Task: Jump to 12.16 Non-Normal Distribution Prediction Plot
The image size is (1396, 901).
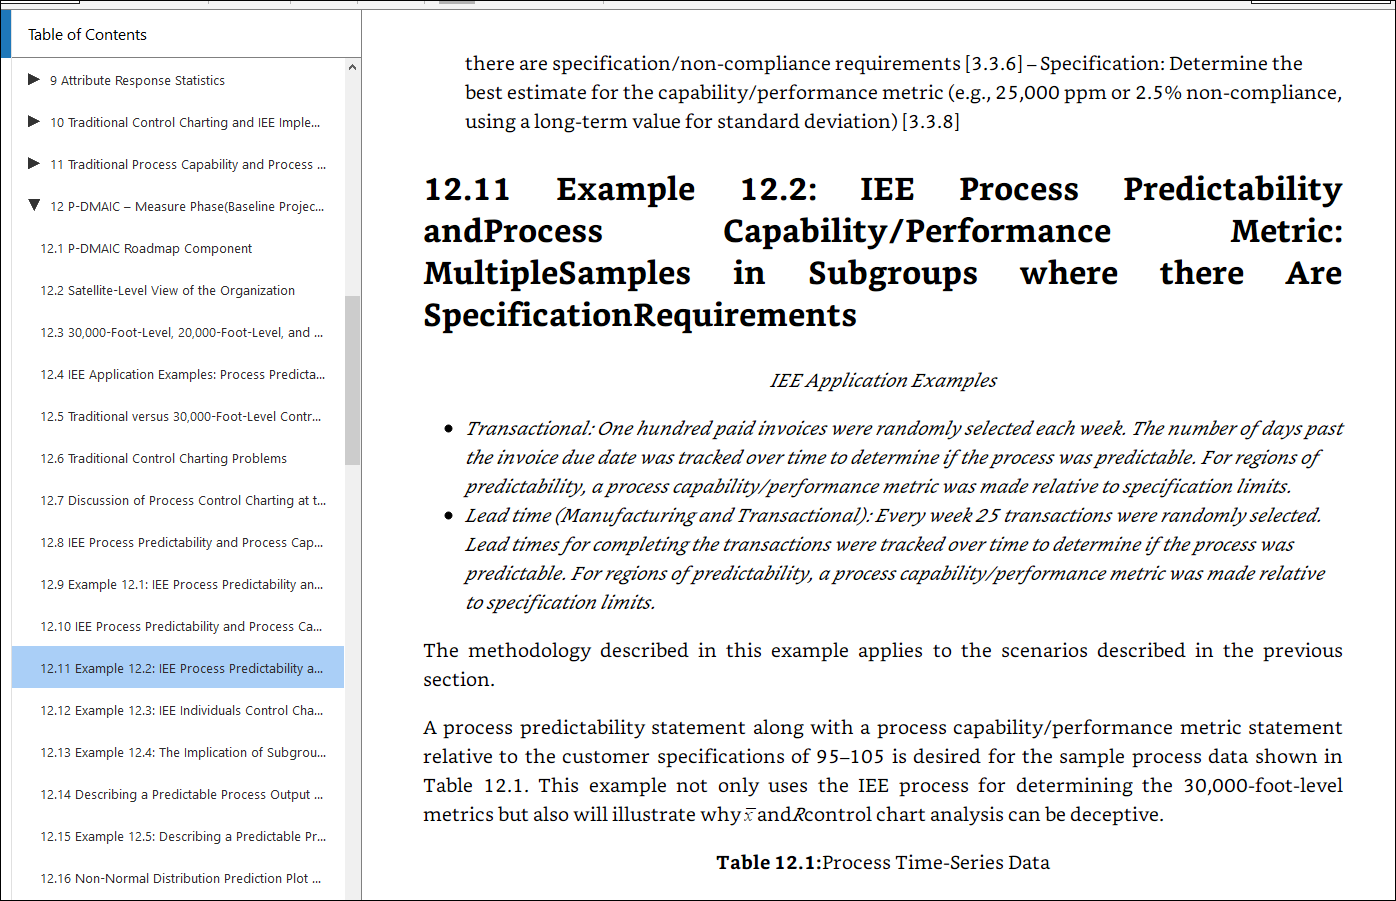Action: pos(180,878)
